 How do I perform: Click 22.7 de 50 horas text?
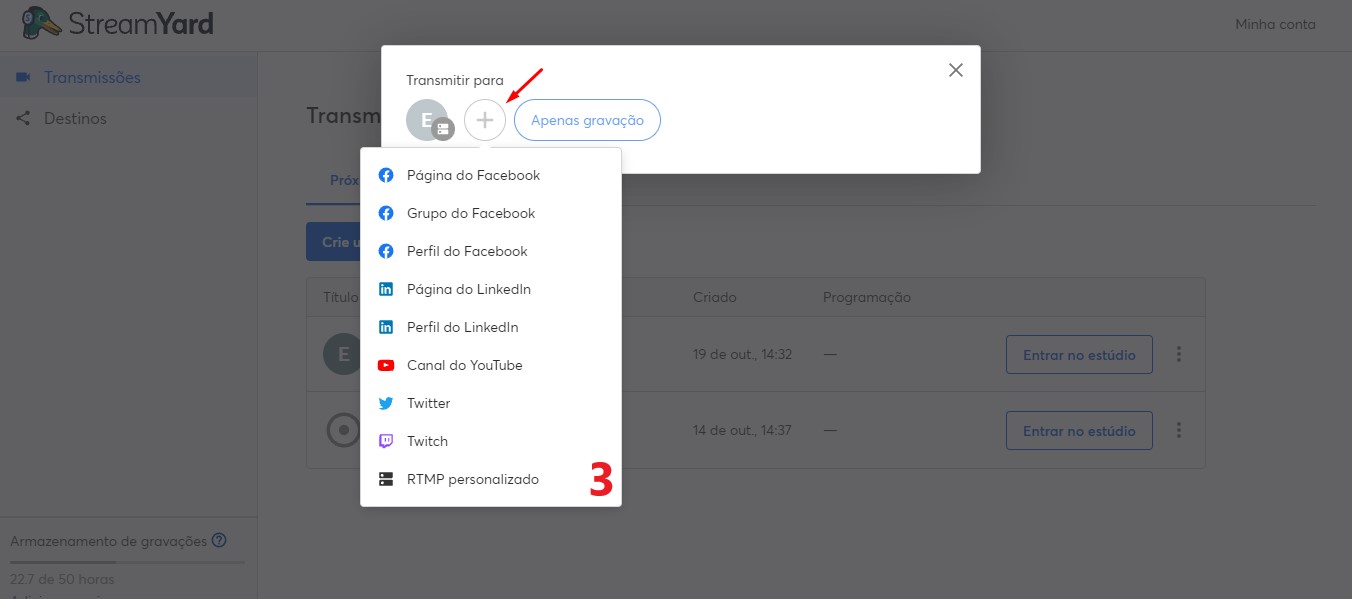tap(62, 580)
